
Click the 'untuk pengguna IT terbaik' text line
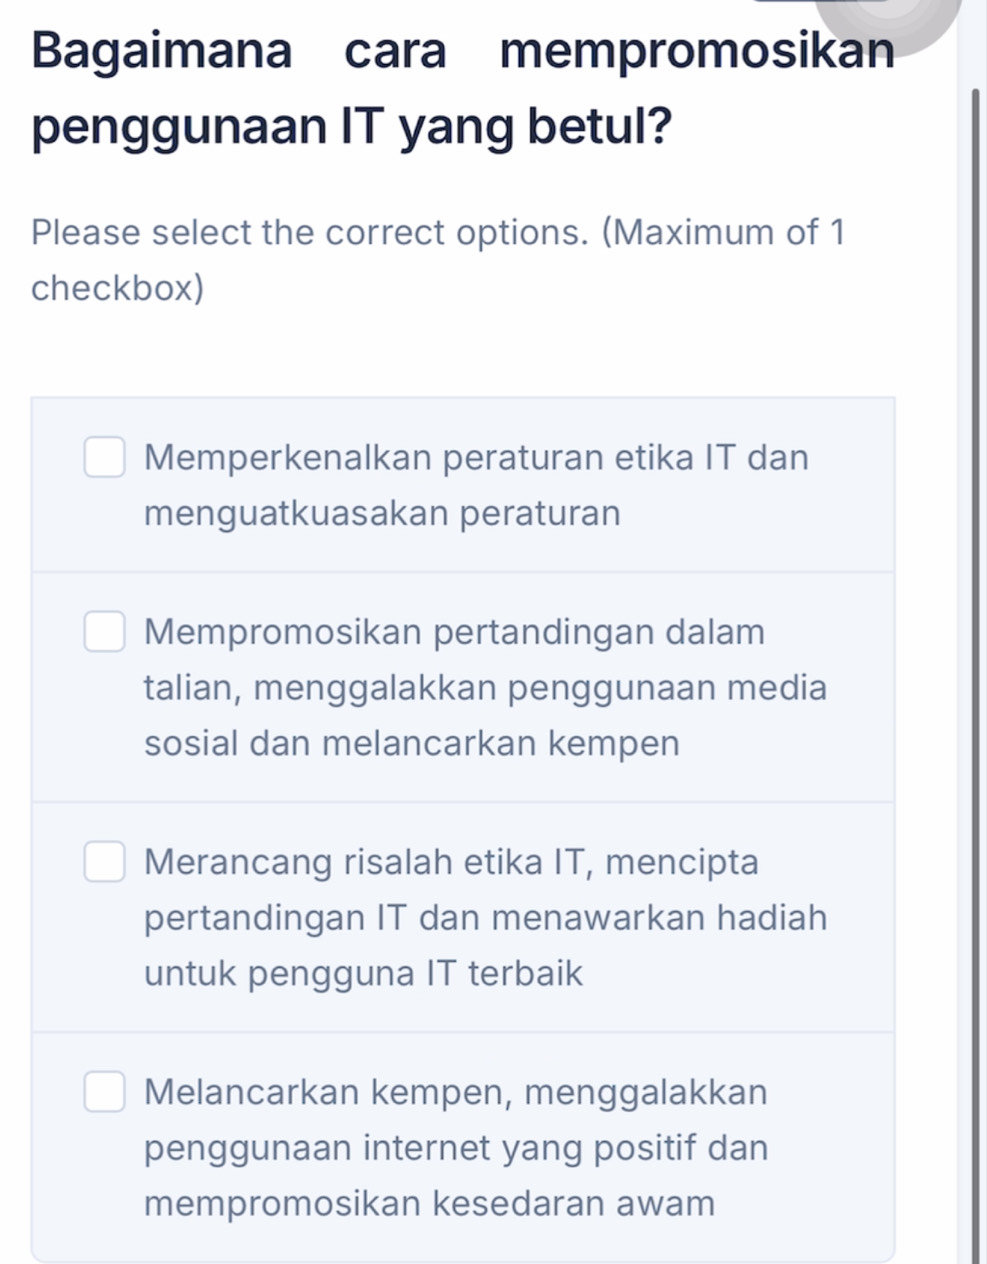point(363,973)
